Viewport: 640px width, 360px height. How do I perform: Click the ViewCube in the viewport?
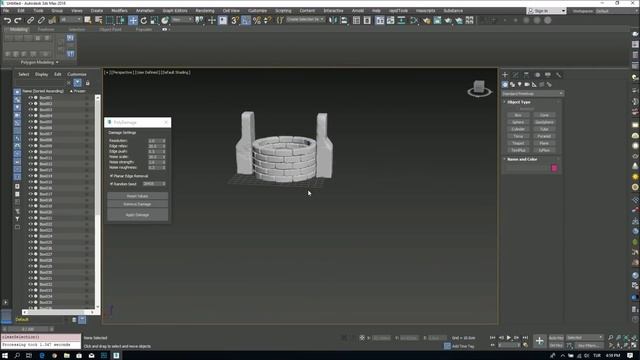click(479, 88)
